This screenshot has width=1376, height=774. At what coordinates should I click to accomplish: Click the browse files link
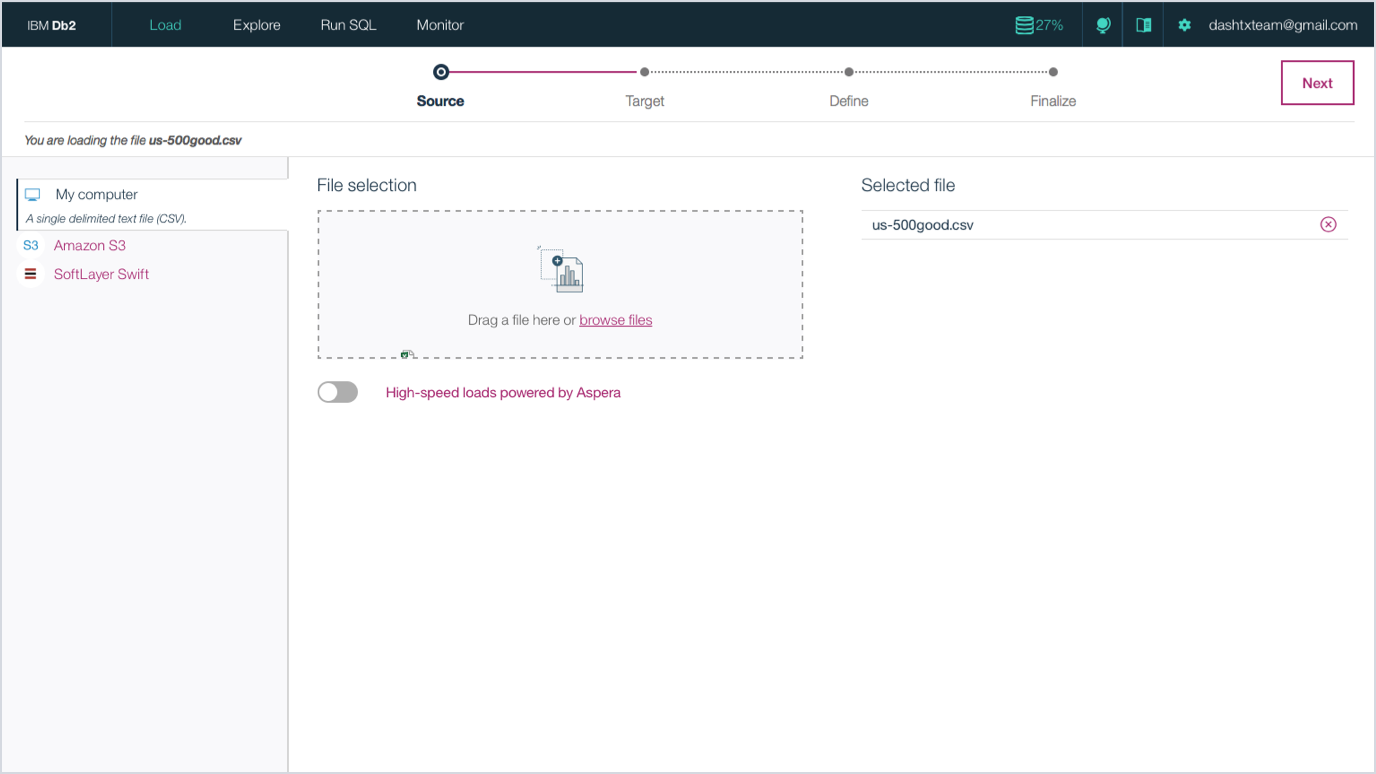(615, 320)
